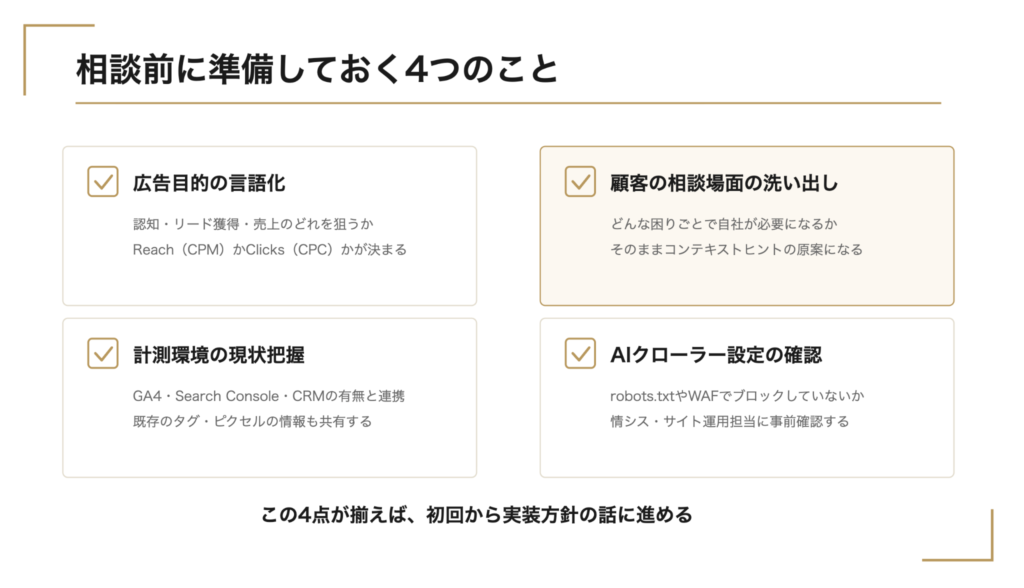The image size is (1024, 588).
Task: Click the 認知・リード獲得・売上 description line
Action: tap(253, 224)
